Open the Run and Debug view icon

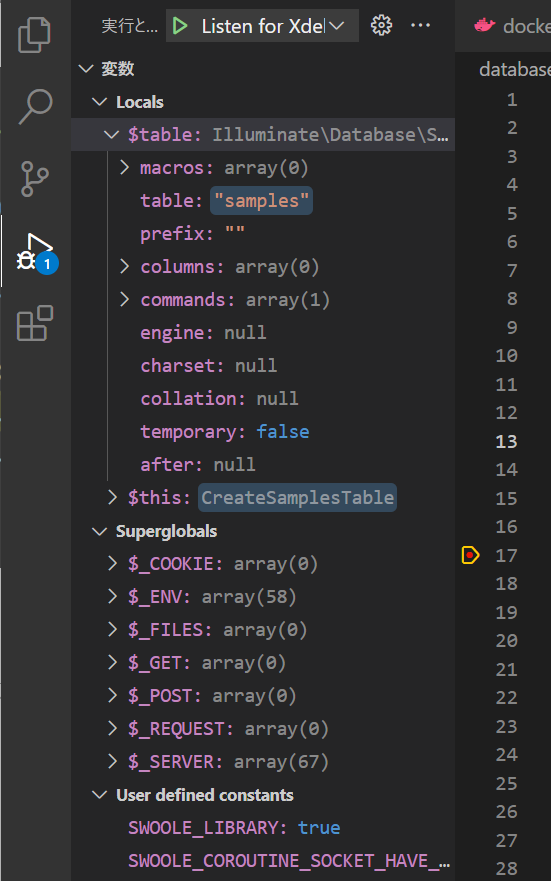(37, 253)
